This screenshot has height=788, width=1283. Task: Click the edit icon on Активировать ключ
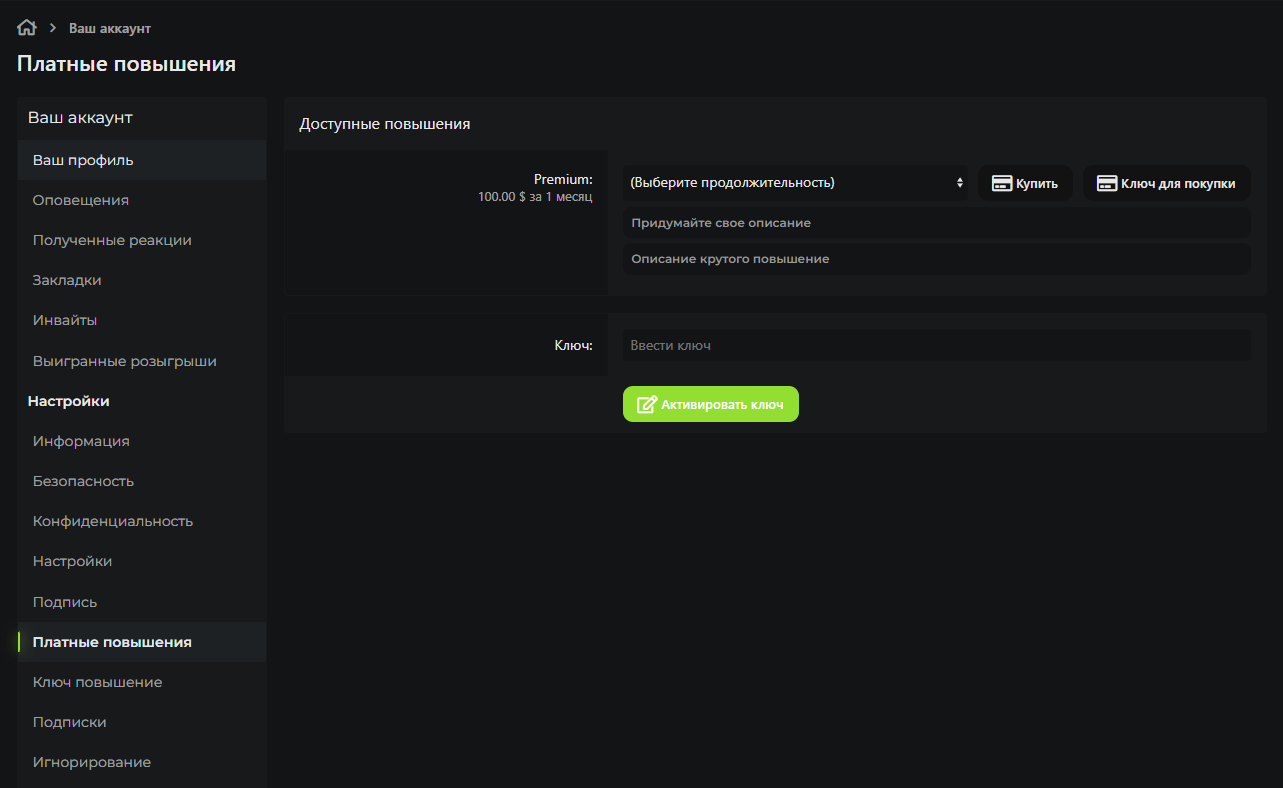tap(647, 405)
